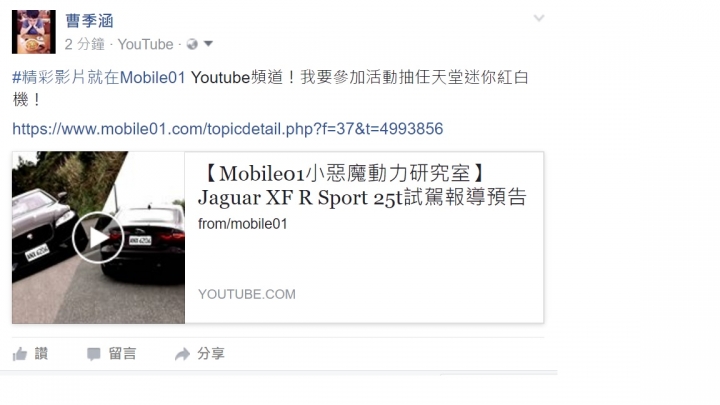The height and width of the screenshot is (405, 720).
Task: Open the 曹季涵 profile name link
Action: (89, 21)
